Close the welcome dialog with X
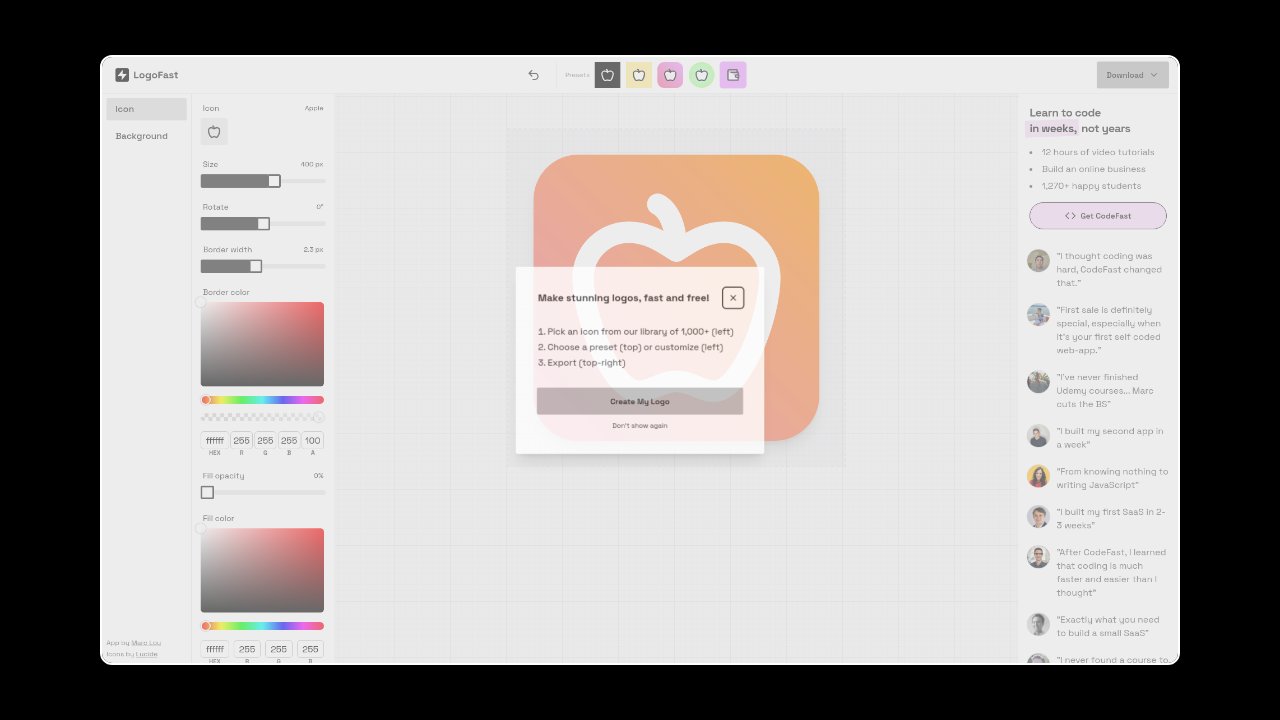The height and width of the screenshot is (720, 1280). point(733,298)
